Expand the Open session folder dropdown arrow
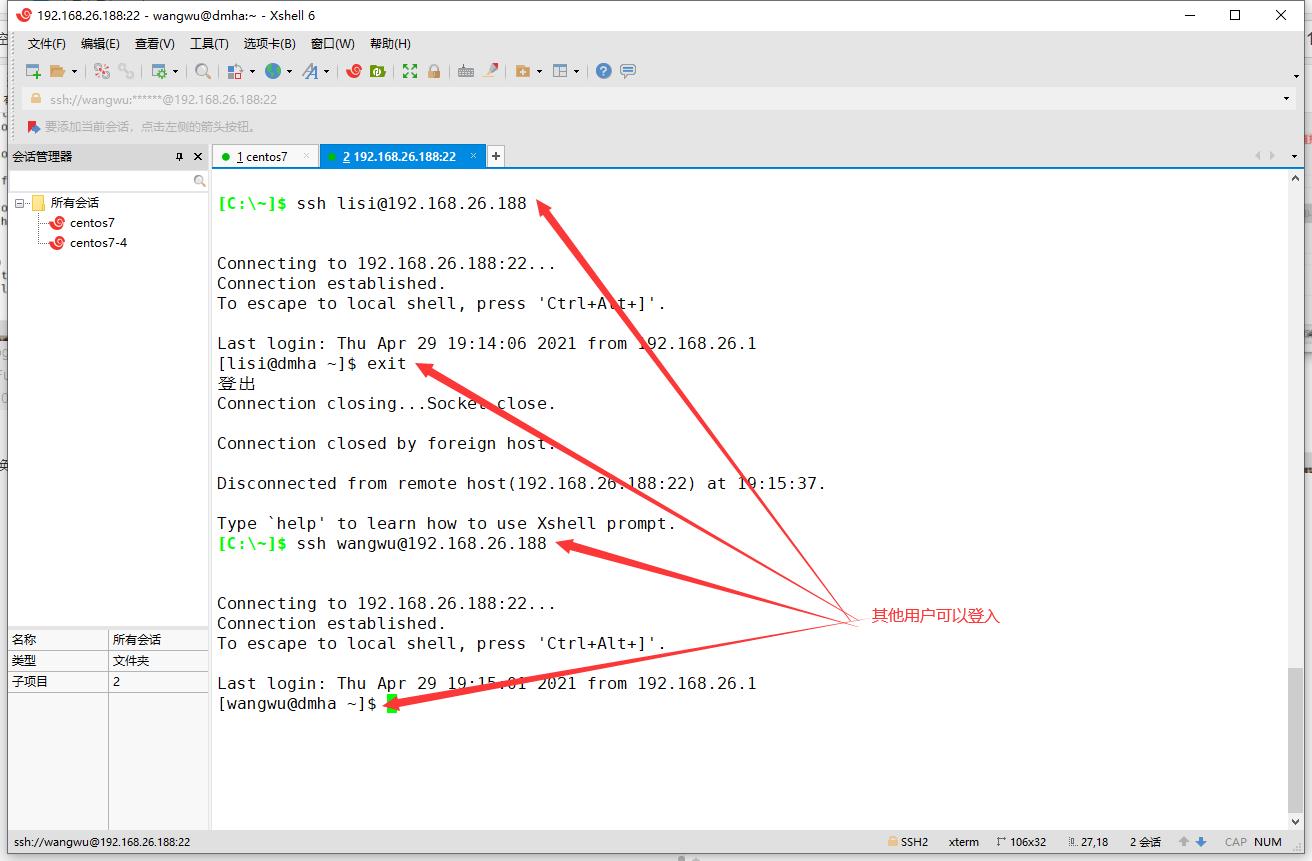1312x861 pixels. pos(74,71)
